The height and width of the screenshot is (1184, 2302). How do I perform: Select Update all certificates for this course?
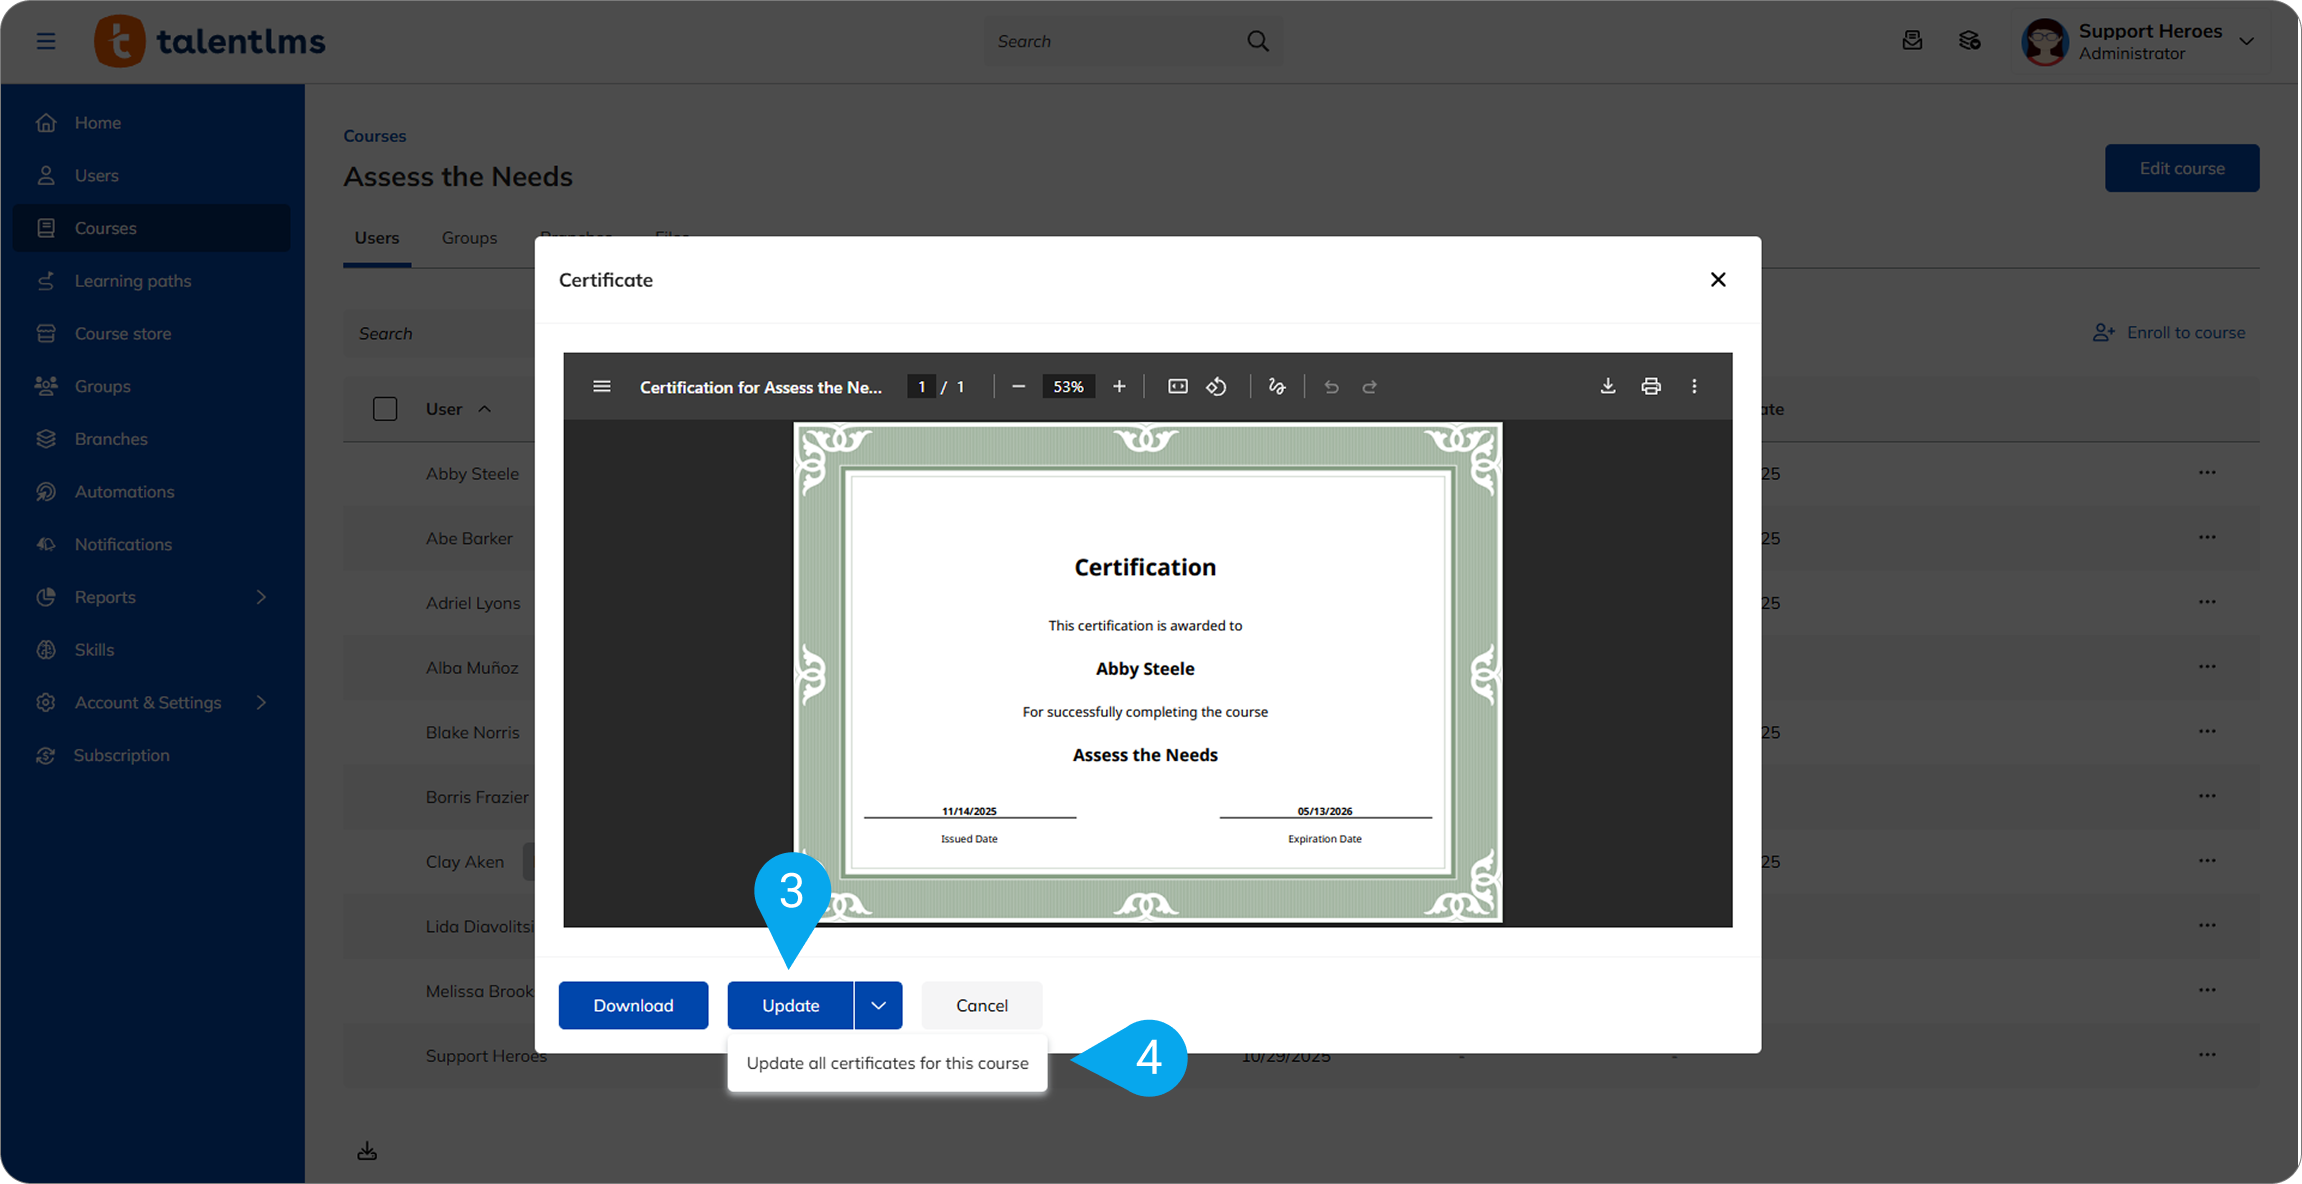tap(887, 1063)
